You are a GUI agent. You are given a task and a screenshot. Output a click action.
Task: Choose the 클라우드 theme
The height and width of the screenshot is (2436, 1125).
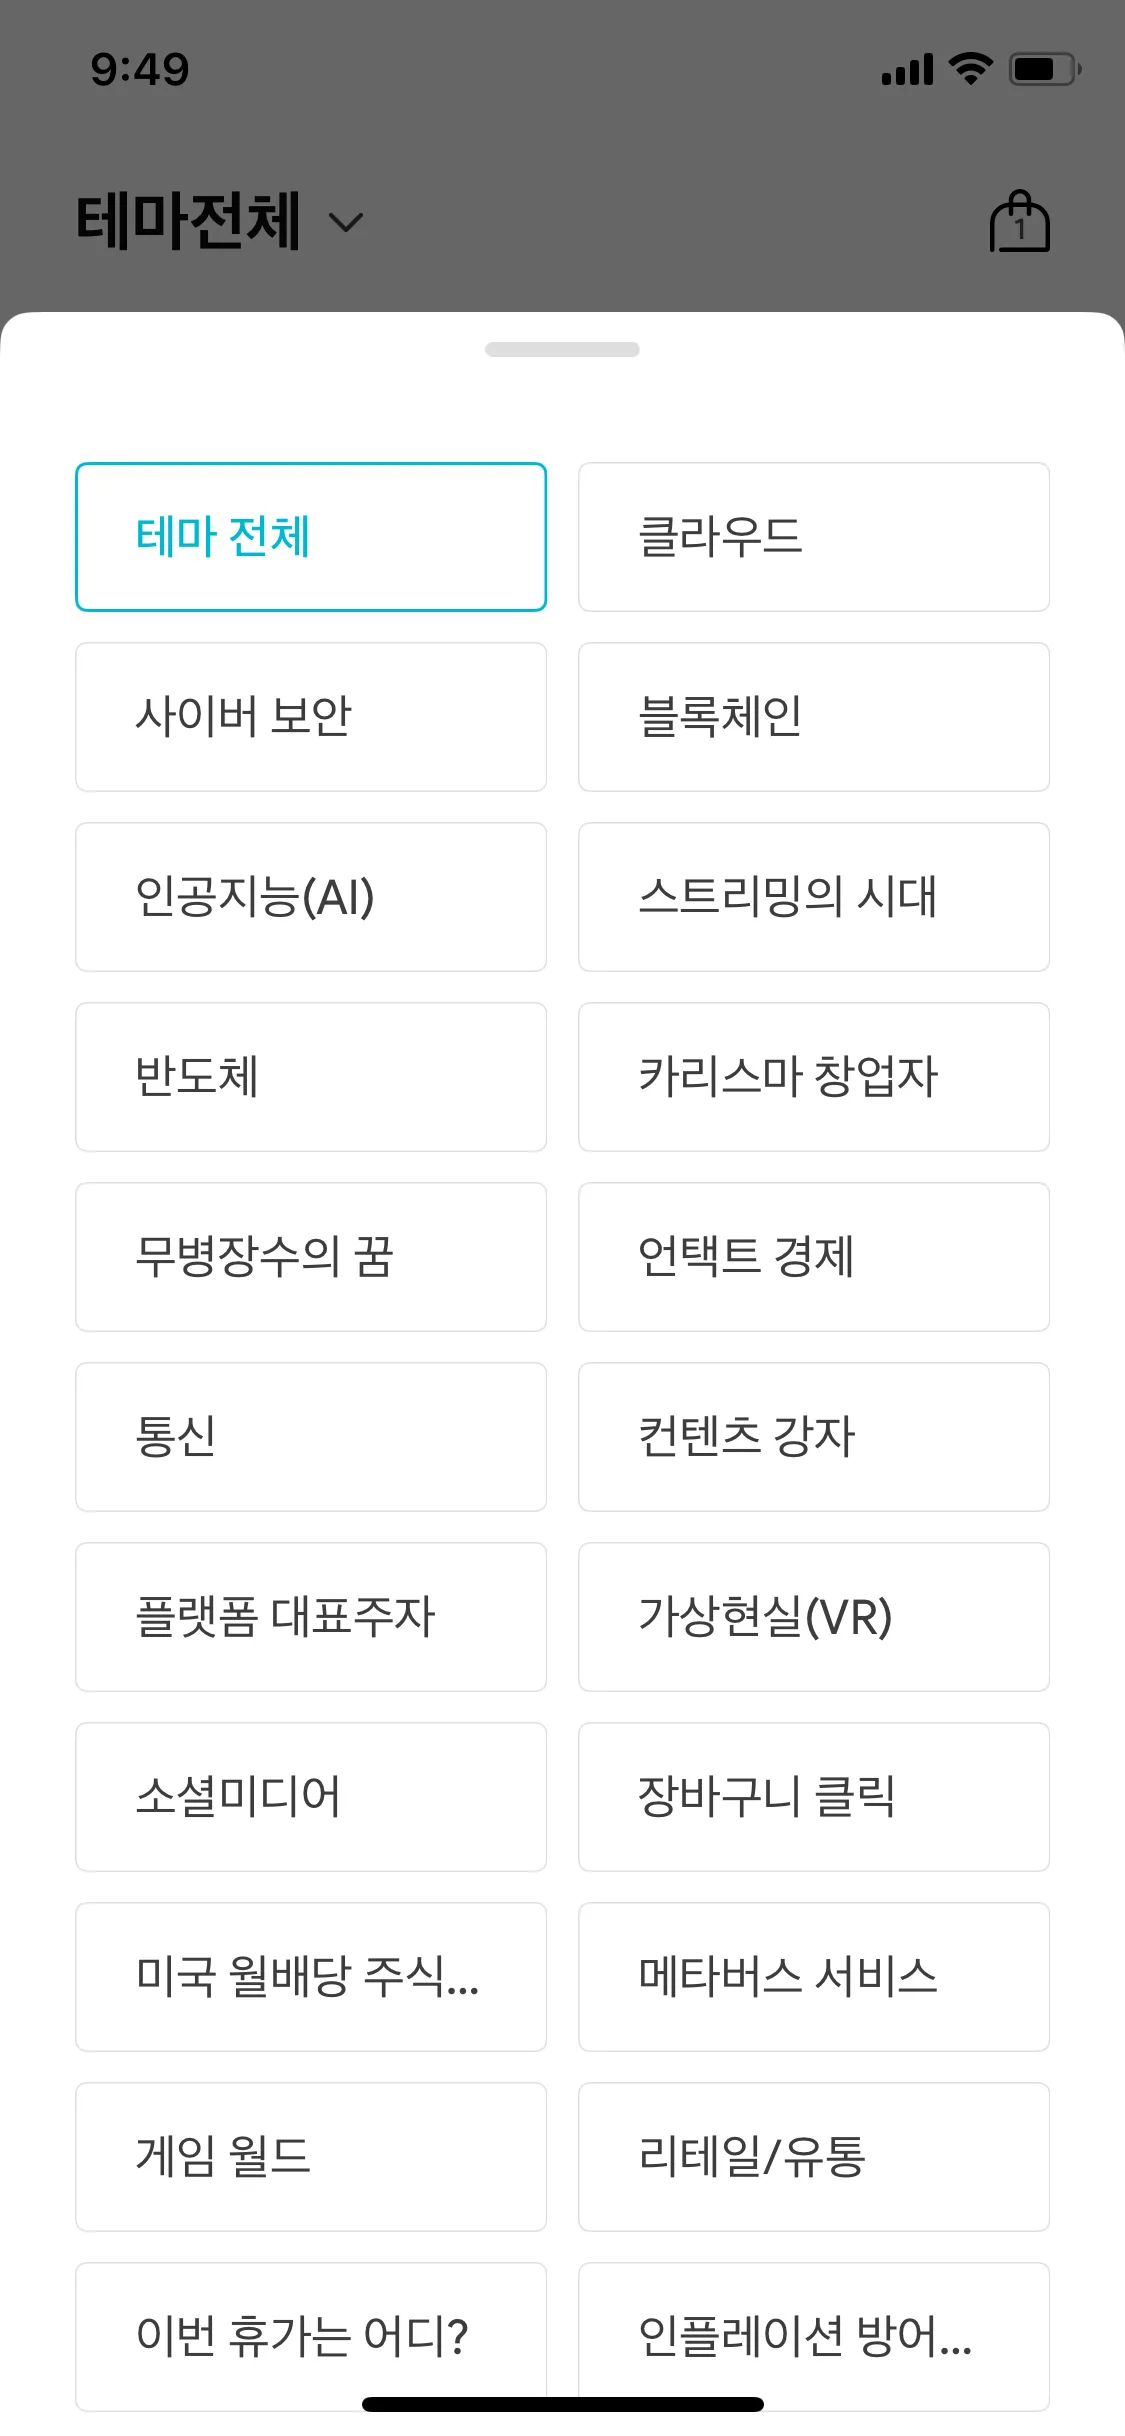[813, 537]
